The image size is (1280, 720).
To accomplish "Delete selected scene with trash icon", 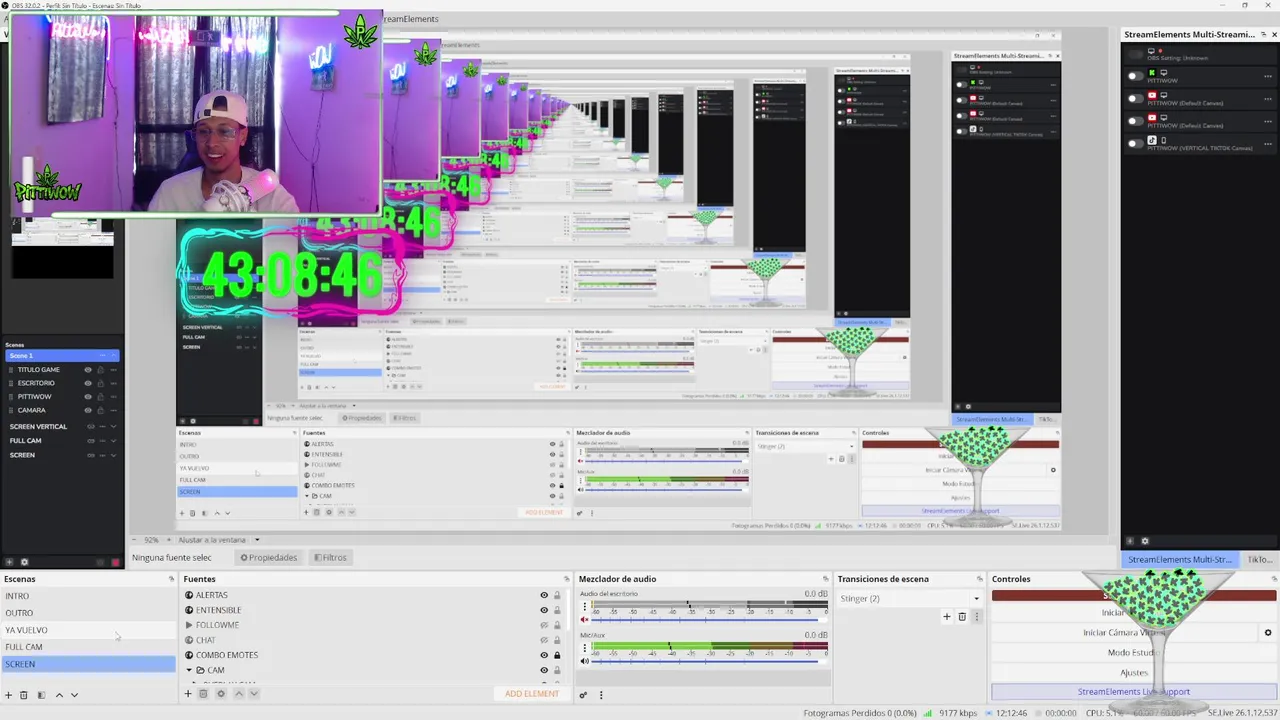I will (24, 695).
